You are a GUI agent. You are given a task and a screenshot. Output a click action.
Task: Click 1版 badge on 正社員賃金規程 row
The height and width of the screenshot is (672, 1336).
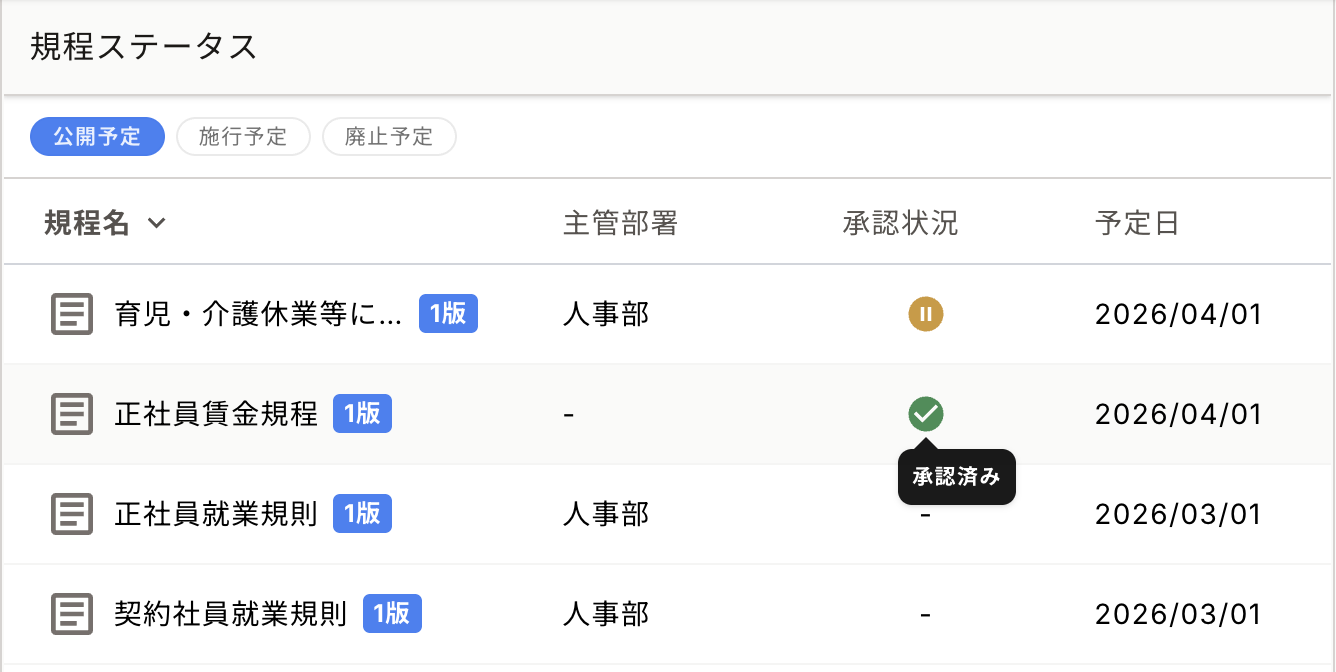[x=362, y=414]
